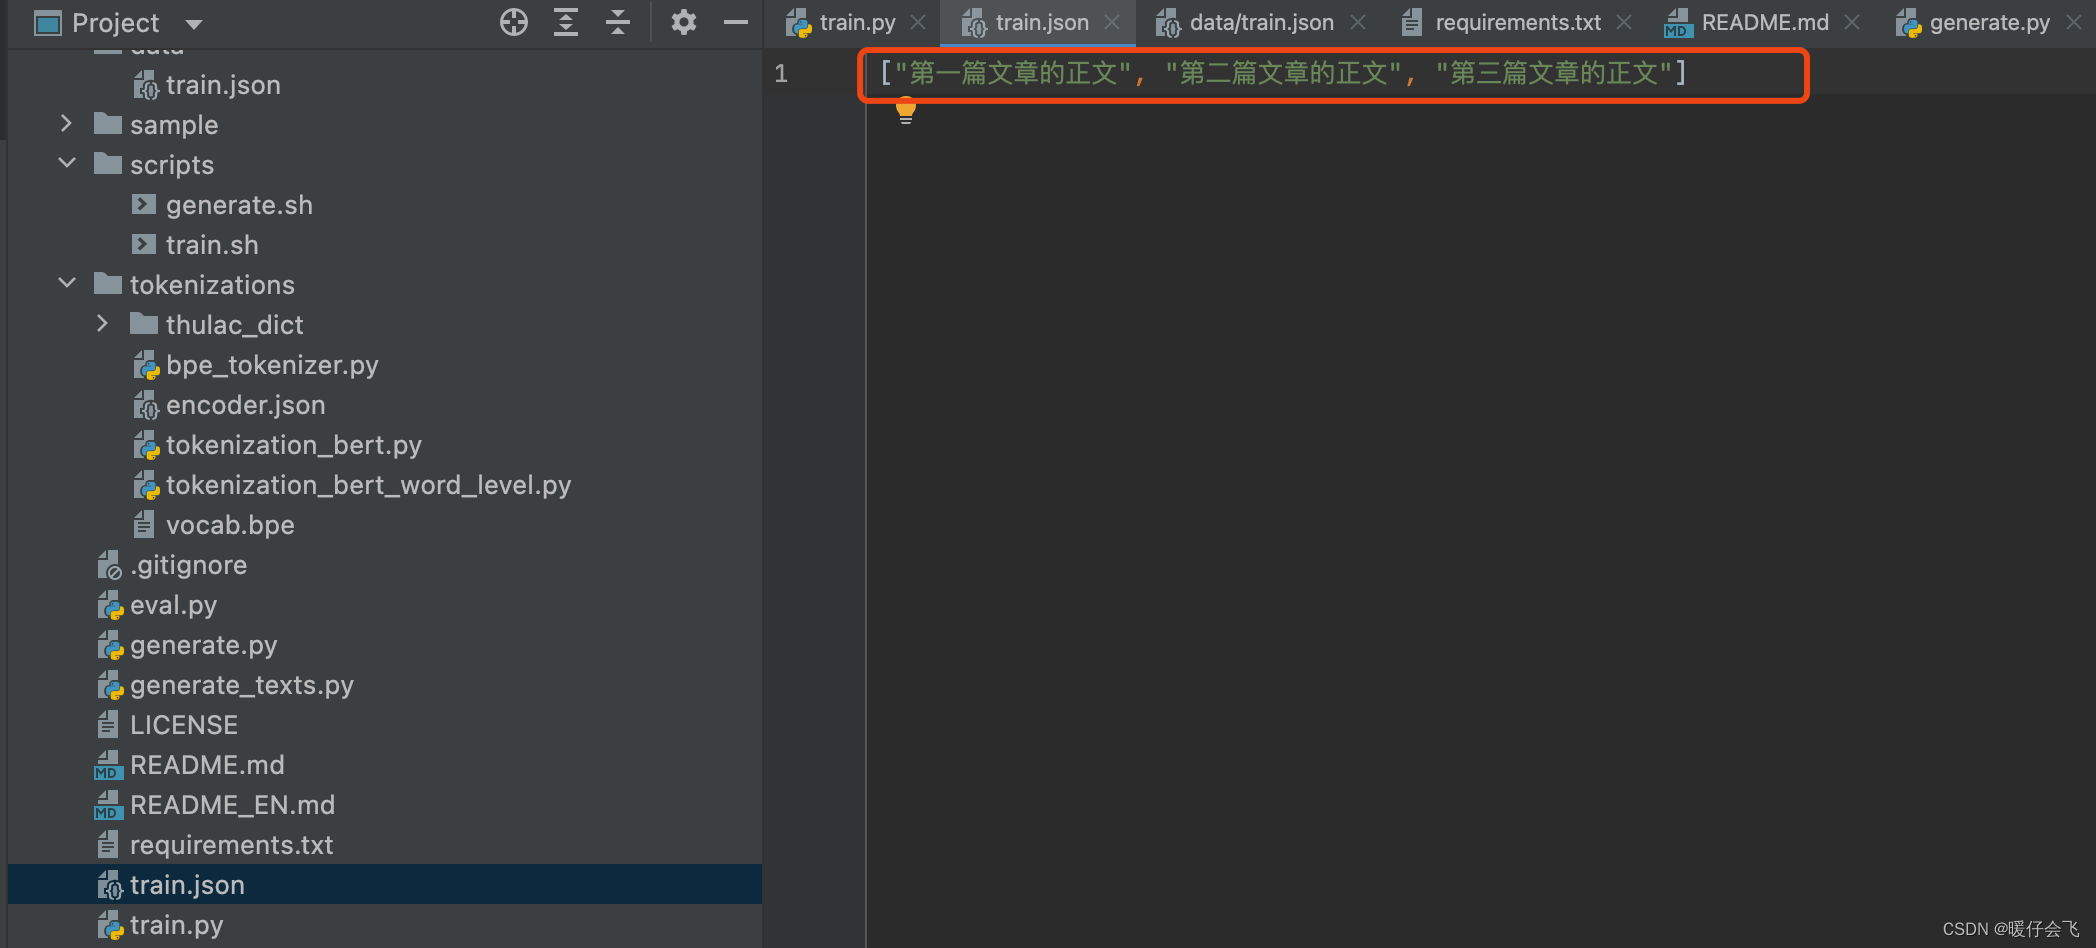Select LICENSE in the tree
The height and width of the screenshot is (948, 2096).
click(184, 725)
